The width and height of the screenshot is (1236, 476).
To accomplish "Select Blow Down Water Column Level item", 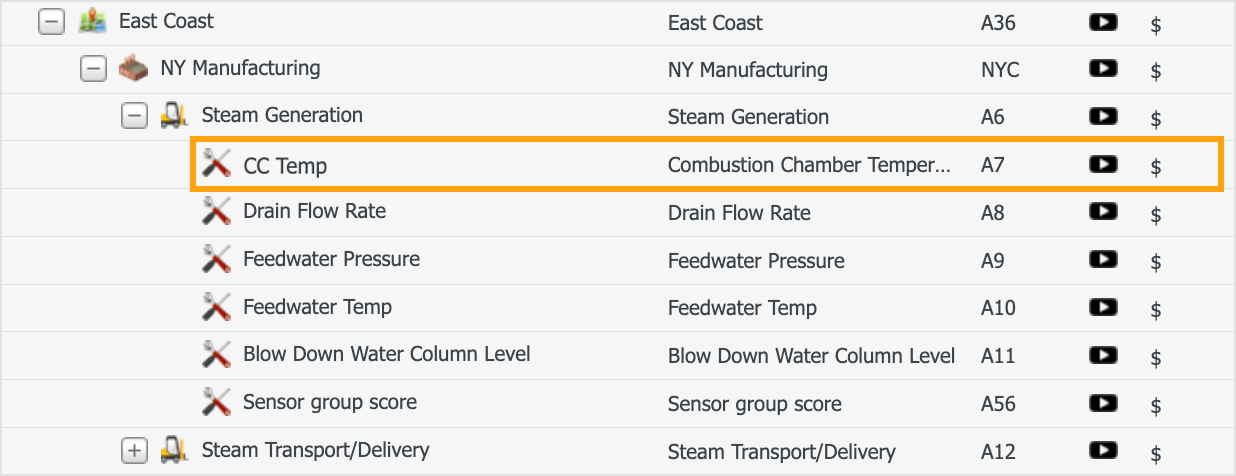I will point(386,354).
